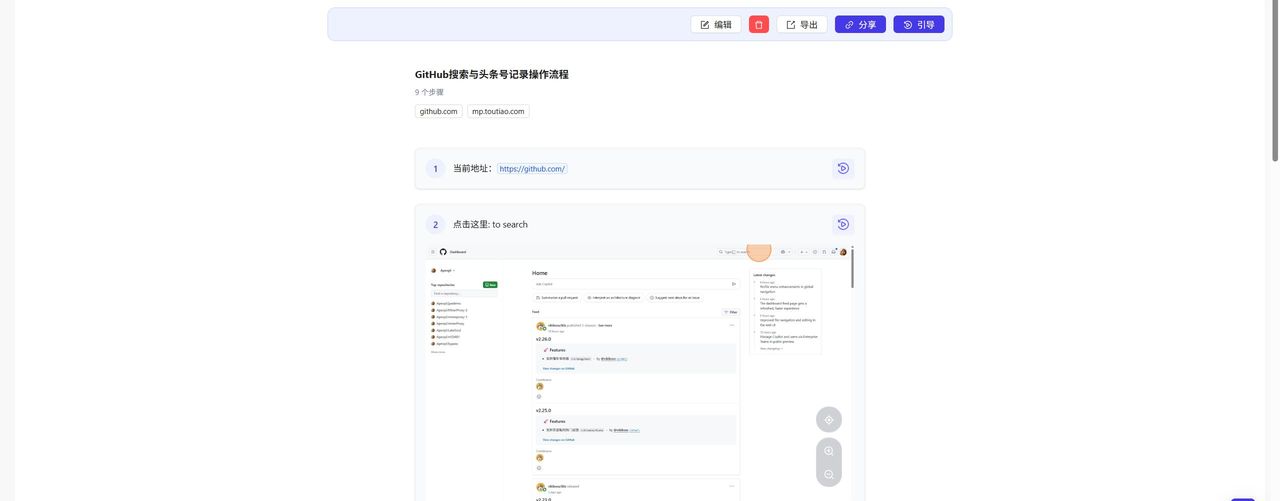This screenshot has width=1280, height=501.
Task: Click the 分享 (share) button
Action: pyautogui.click(x=860, y=25)
